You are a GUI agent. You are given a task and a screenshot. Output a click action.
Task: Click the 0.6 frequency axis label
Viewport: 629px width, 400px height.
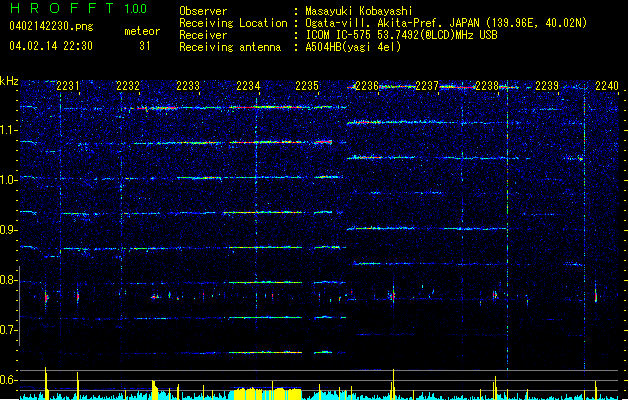(8, 380)
